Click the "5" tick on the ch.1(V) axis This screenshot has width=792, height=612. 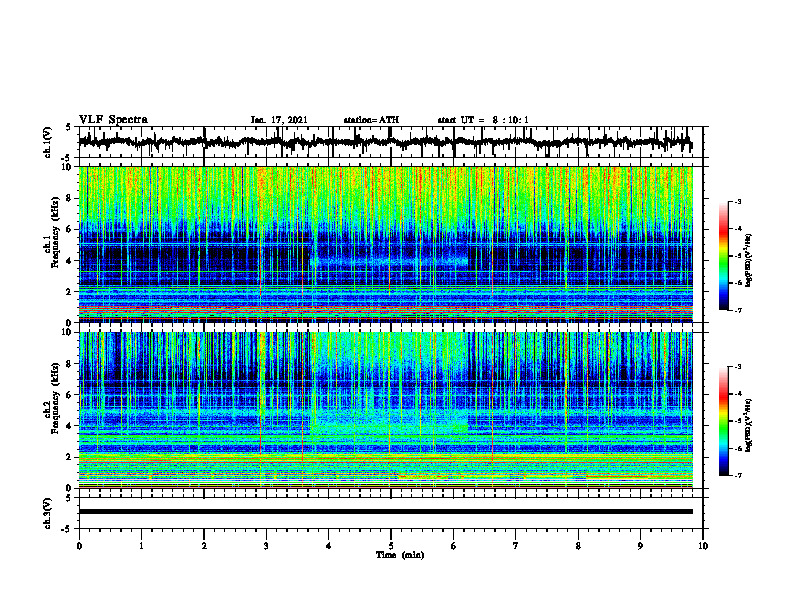point(69,127)
